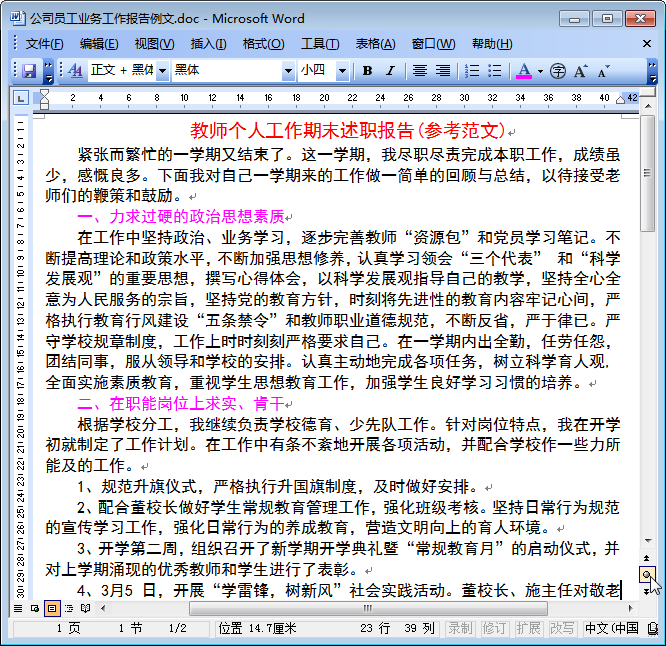Expand the font name dropdown arrow

[x=288, y=71]
